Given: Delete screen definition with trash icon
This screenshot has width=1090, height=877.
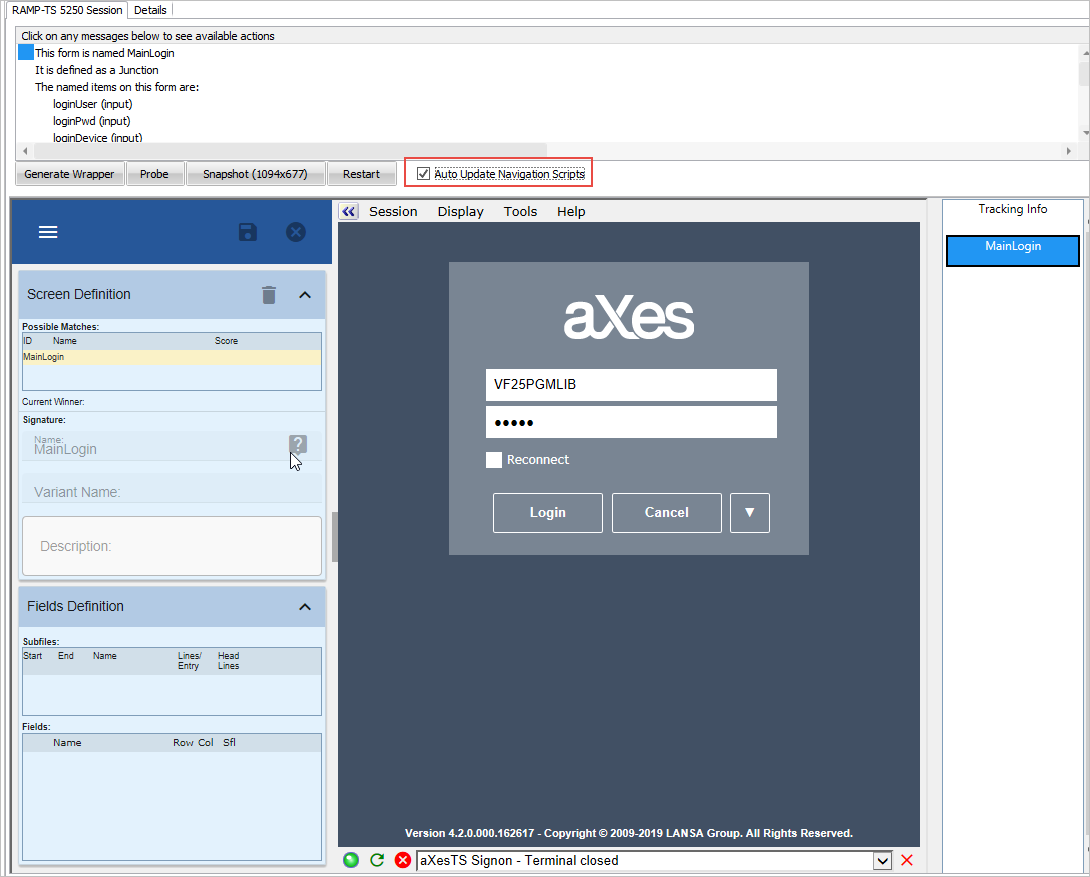Looking at the screenshot, I should coord(269,295).
